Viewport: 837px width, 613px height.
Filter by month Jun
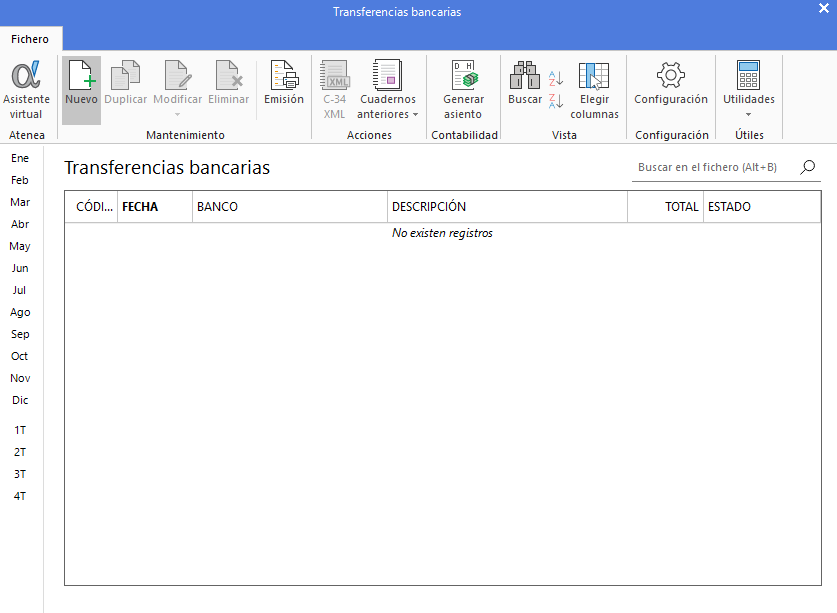click(20, 268)
